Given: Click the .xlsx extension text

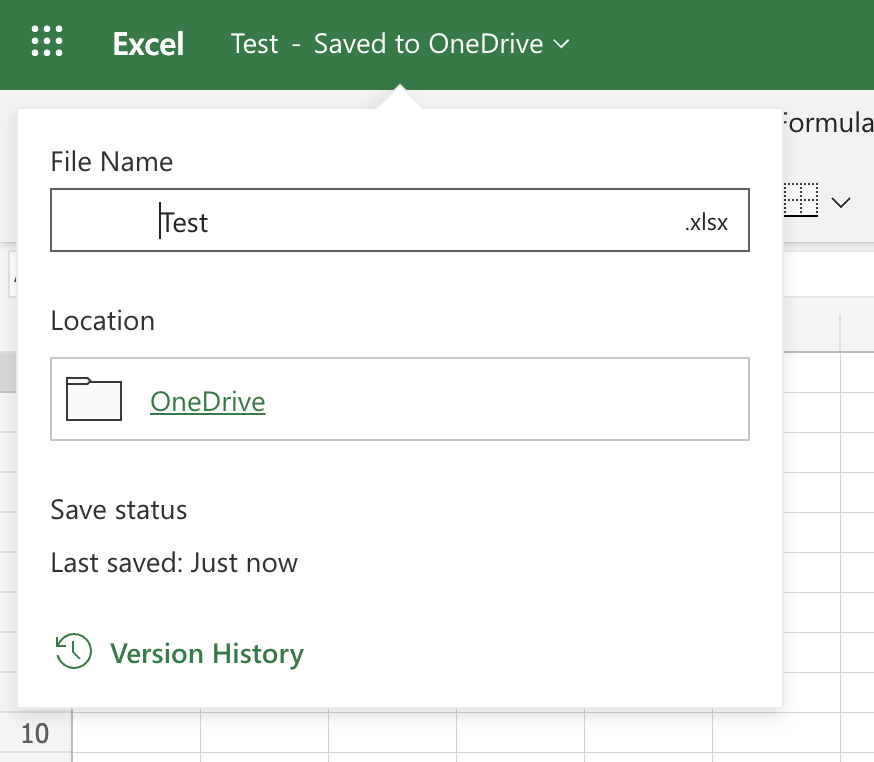Looking at the screenshot, I should point(706,222).
